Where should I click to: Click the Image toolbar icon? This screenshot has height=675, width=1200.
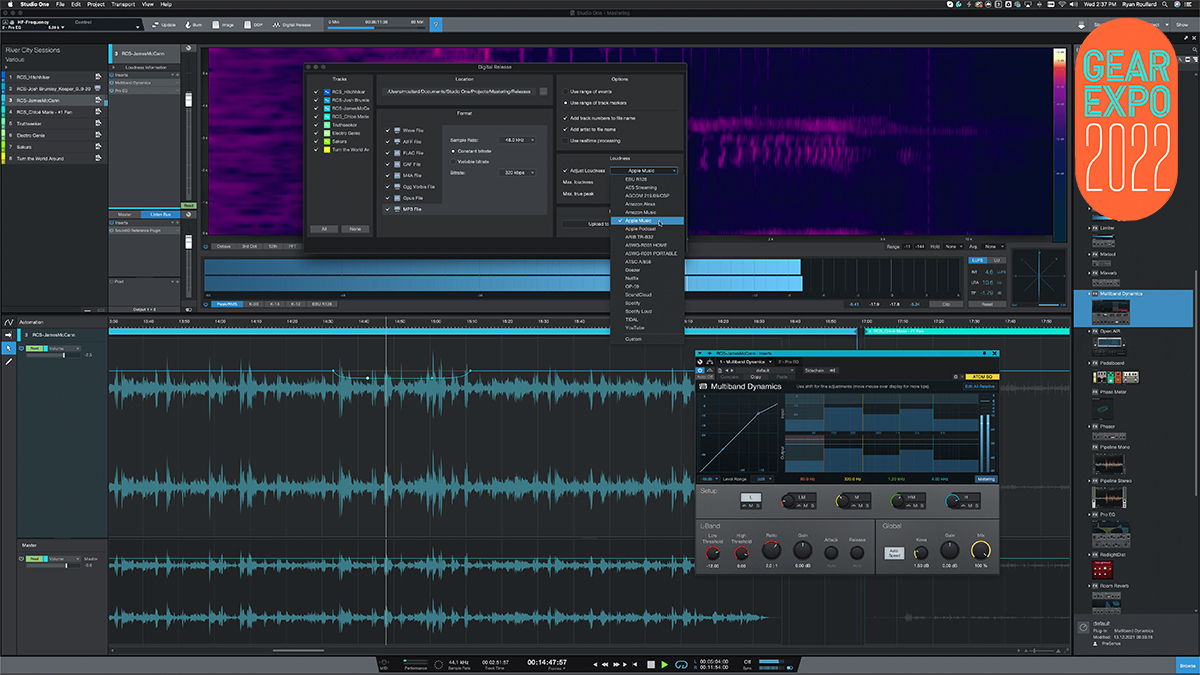214,24
